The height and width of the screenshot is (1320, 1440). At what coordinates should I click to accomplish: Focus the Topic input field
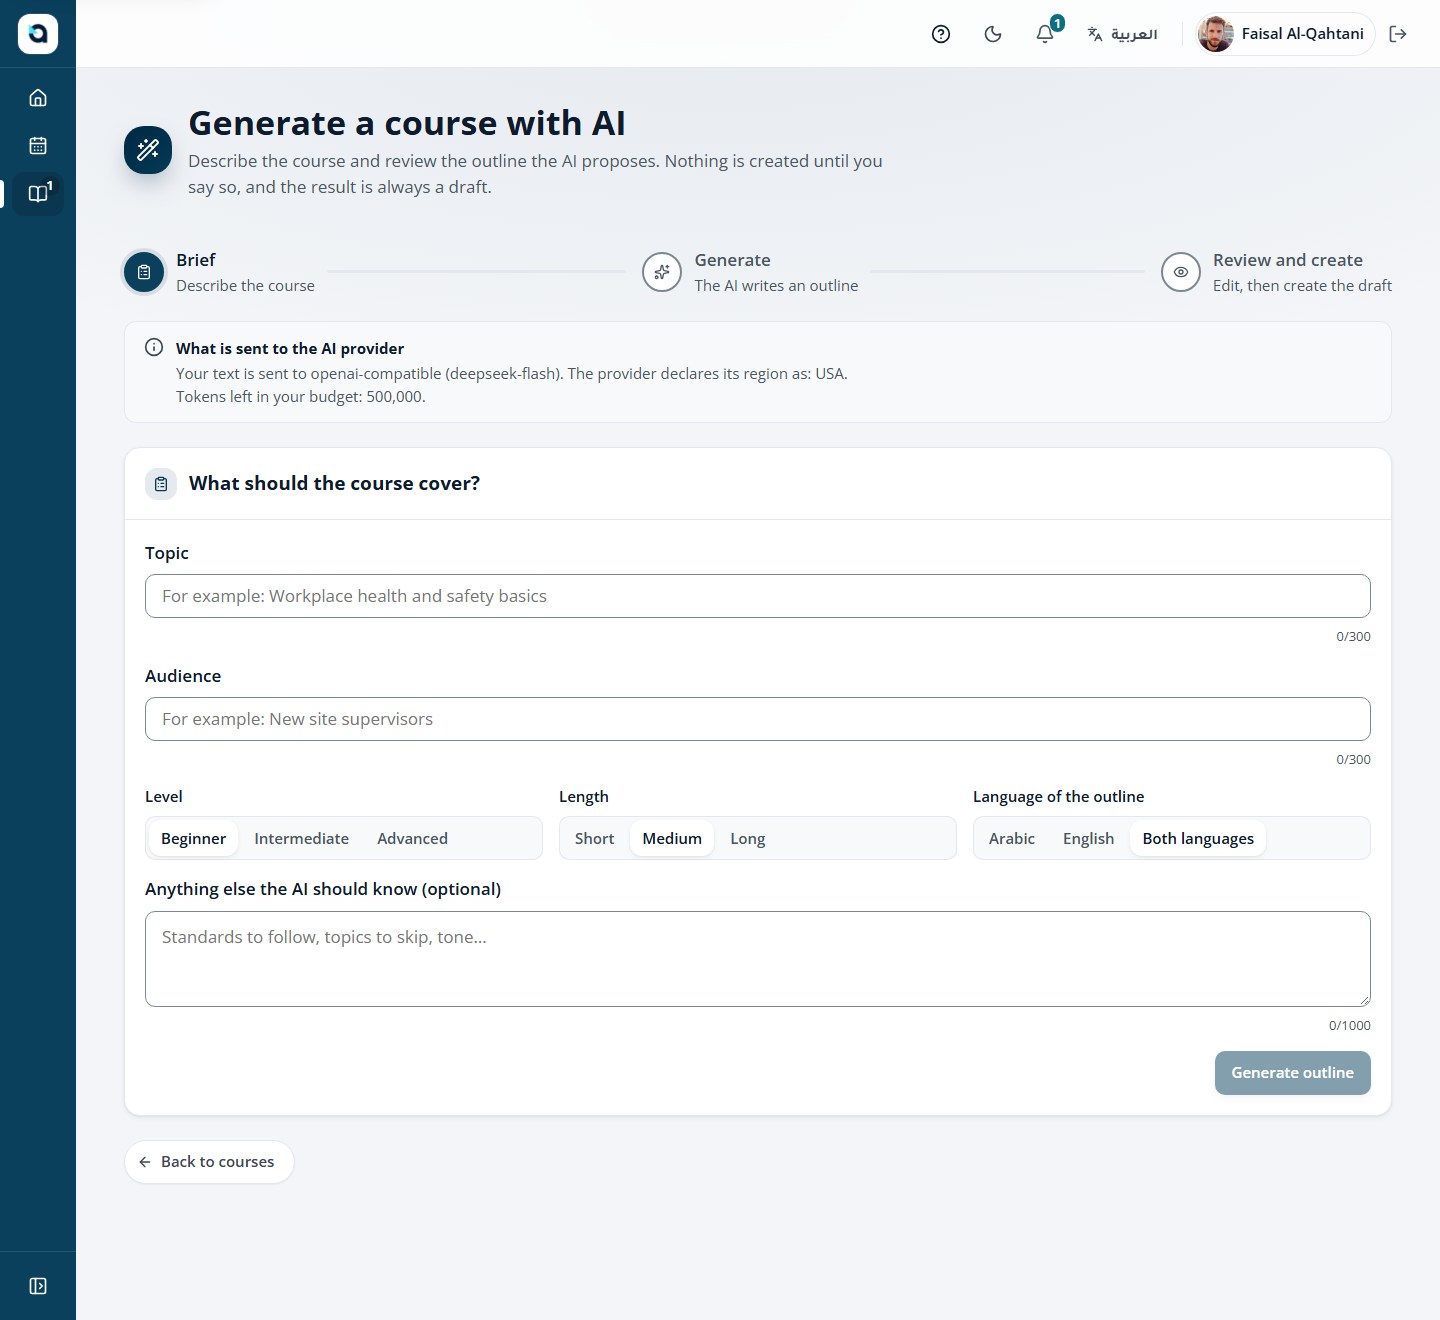coord(758,596)
